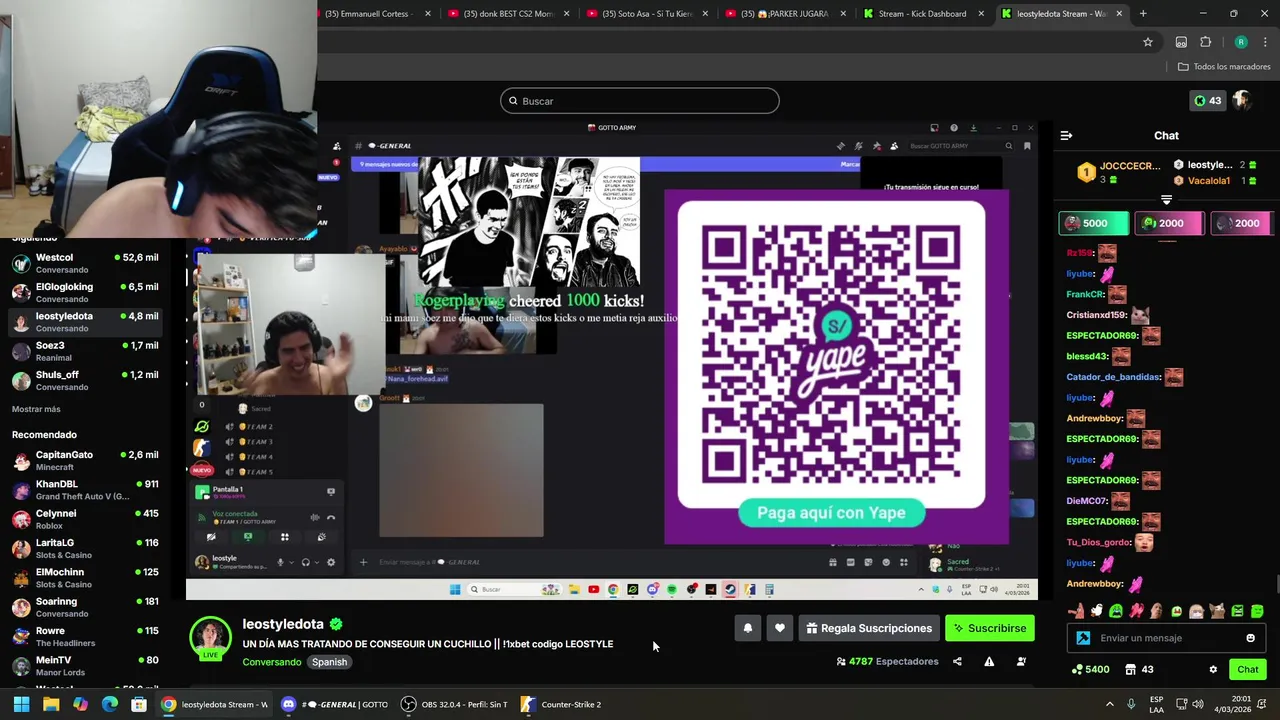Open KhanDBL recommended channel
Screen dimensions: 1280x720
pyautogui.click(x=85, y=490)
